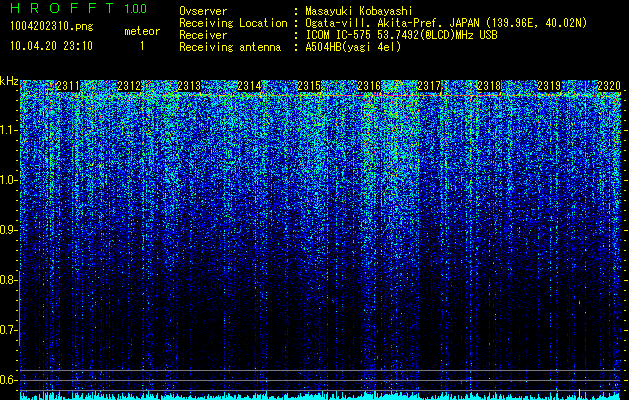Click the 2312 time marker
629x400 pixels.
point(129,85)
